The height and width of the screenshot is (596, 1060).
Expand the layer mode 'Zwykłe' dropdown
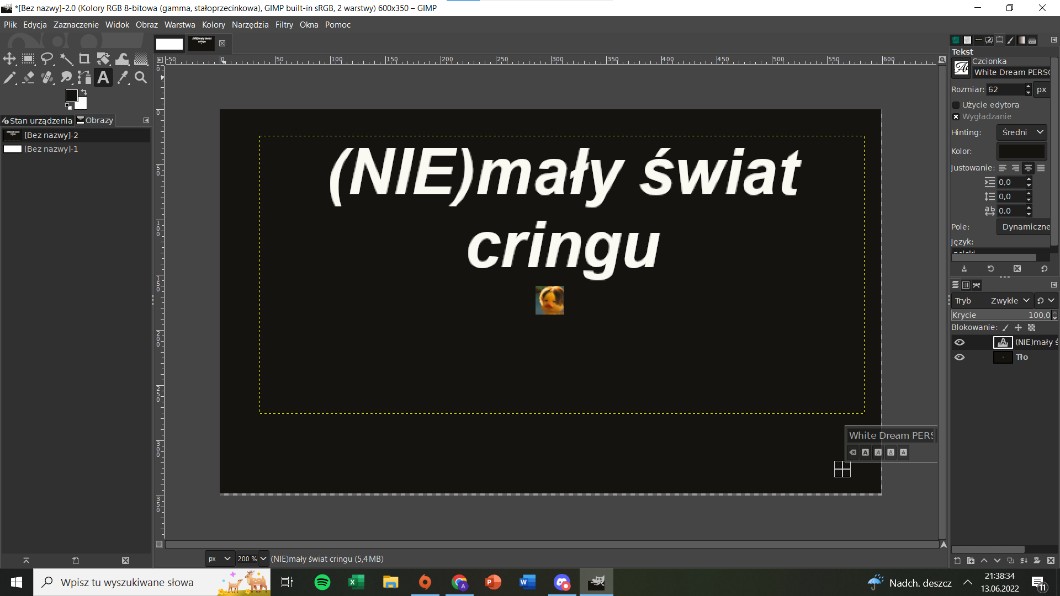click(x=1008, y=300)
